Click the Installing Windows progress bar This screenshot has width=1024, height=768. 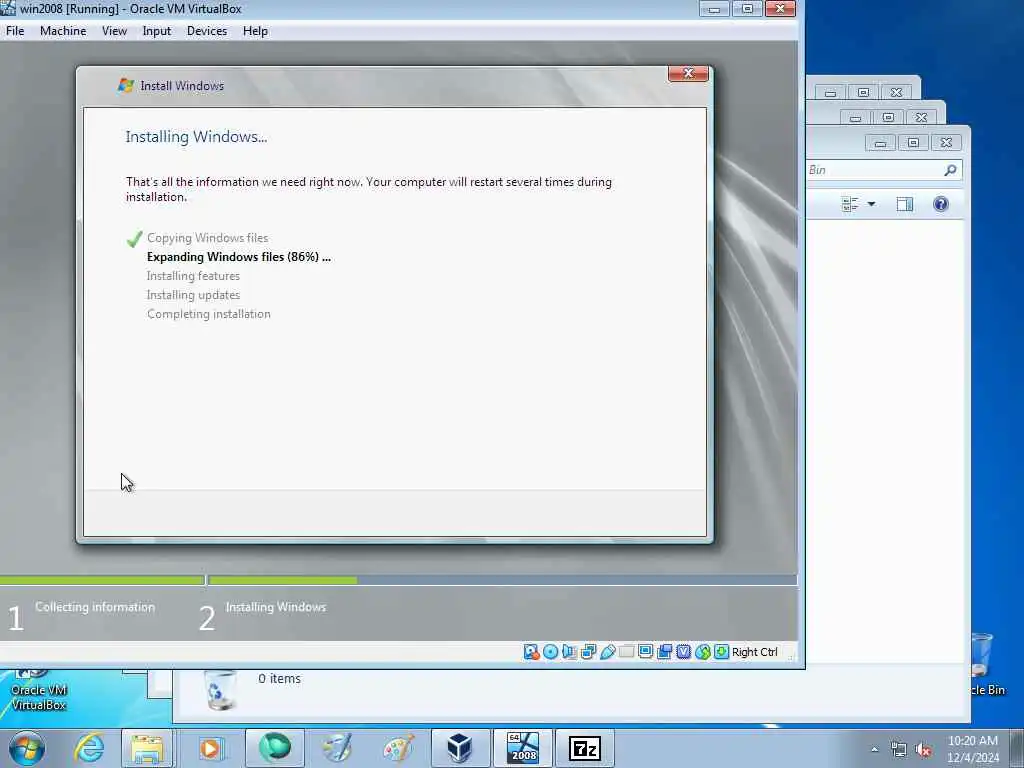coord(502,580)
